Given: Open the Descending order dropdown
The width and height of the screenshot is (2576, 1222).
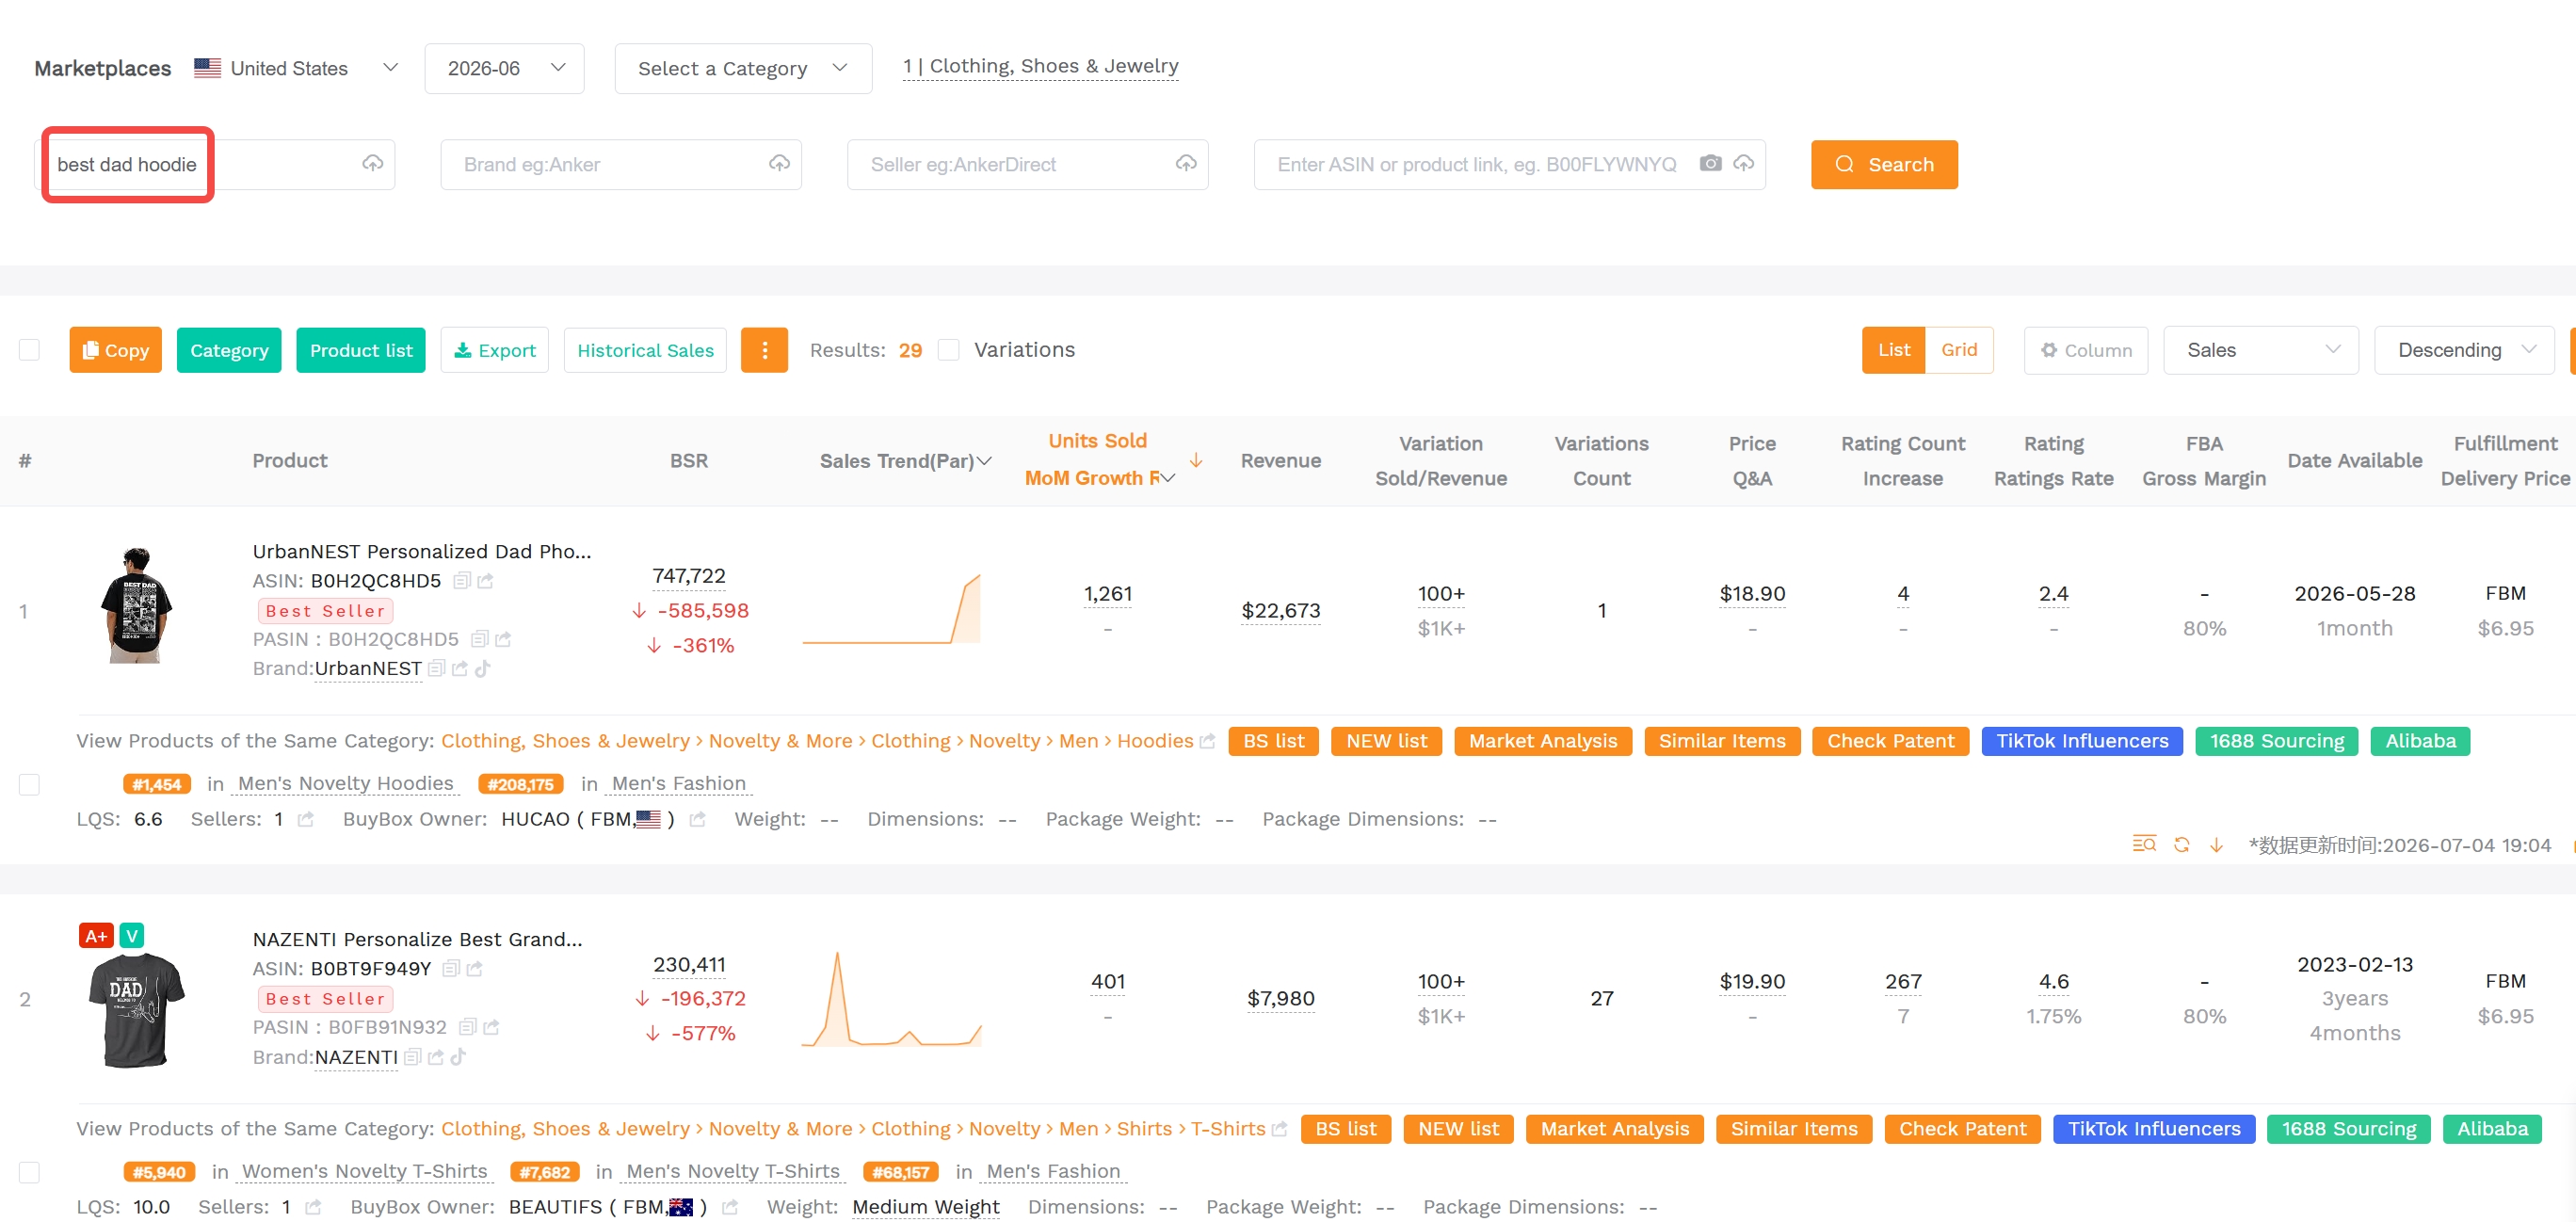Looking at the screenshot, I should [2465, 350].
